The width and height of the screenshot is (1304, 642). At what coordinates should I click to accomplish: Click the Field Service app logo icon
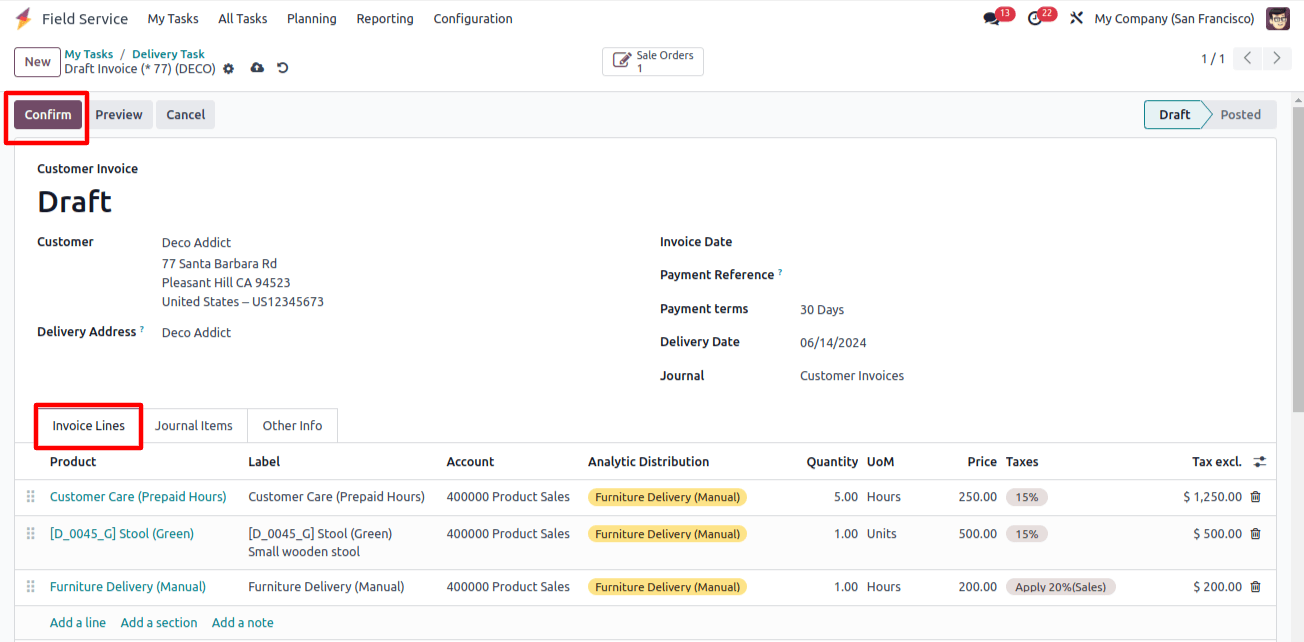(x=23, y=18)
